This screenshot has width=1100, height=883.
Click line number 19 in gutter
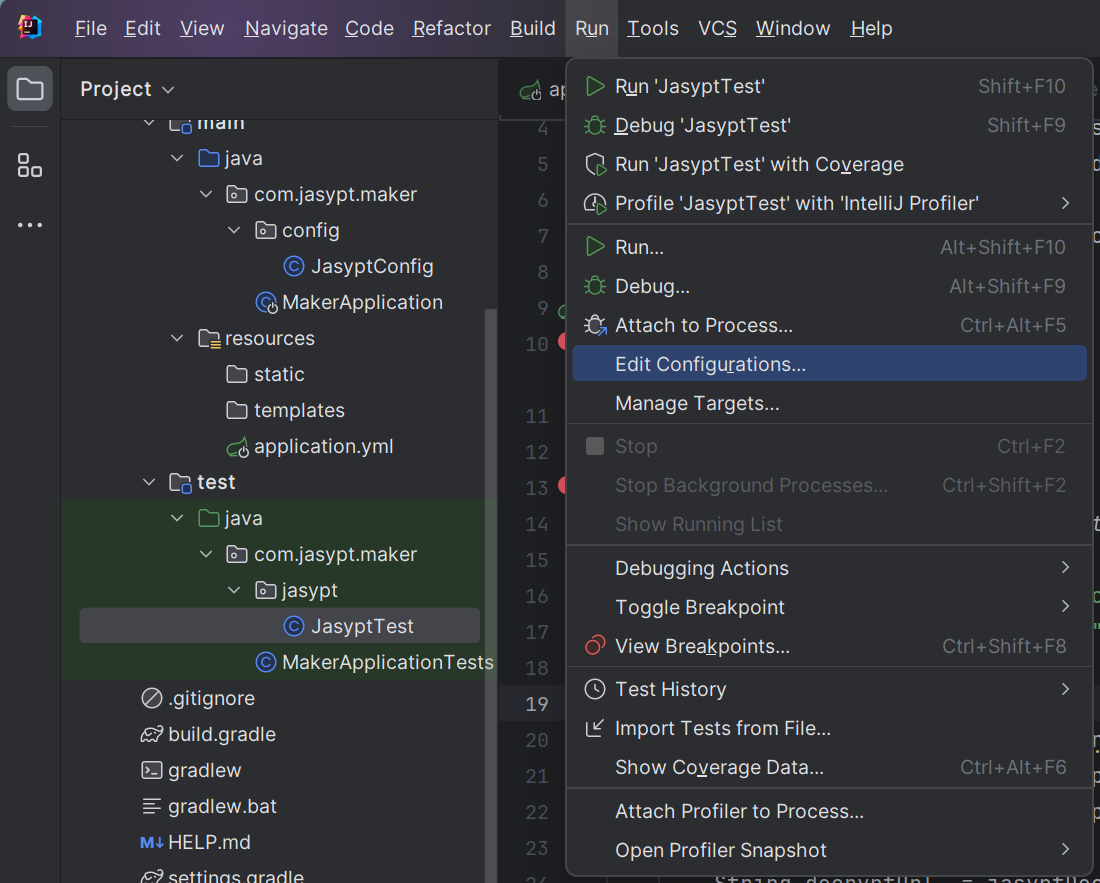(537, 703)
